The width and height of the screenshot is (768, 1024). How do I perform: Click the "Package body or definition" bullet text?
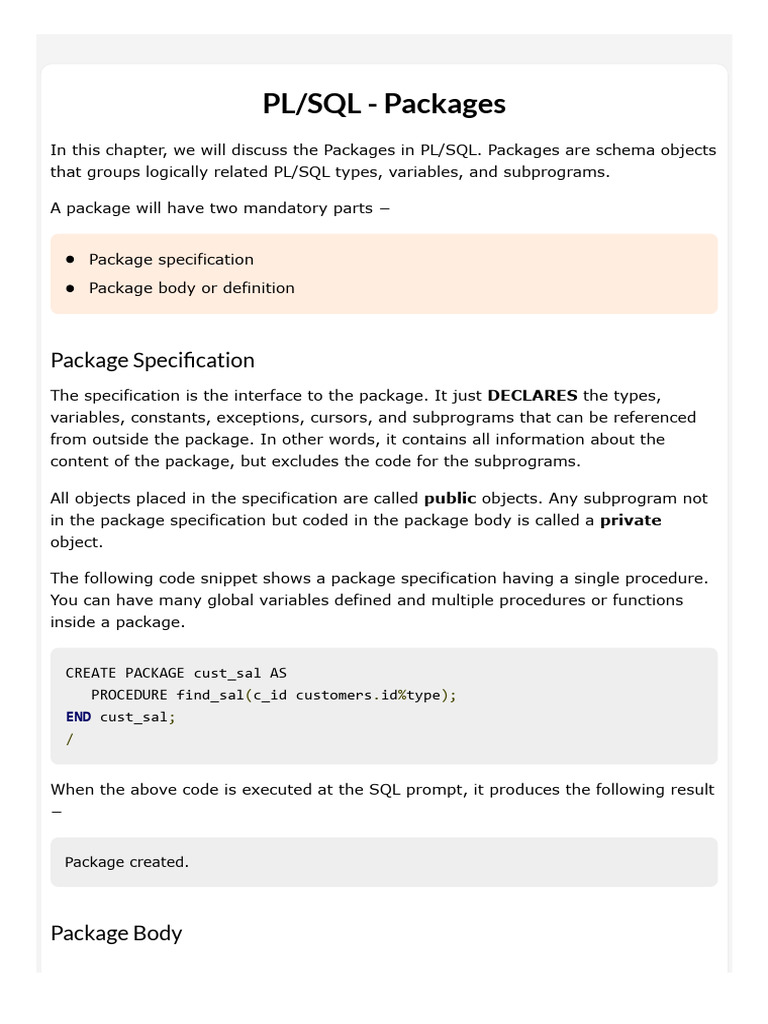191,288
